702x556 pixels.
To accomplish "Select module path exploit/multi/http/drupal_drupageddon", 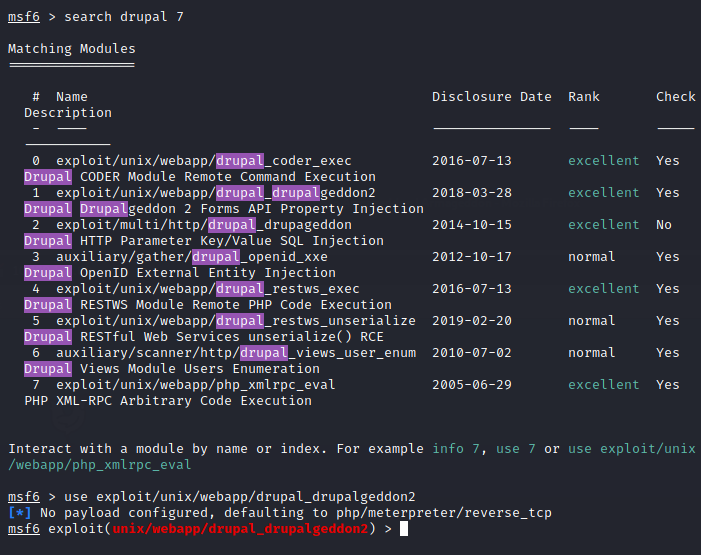I will pyautogui.click(x=204, y=225).
